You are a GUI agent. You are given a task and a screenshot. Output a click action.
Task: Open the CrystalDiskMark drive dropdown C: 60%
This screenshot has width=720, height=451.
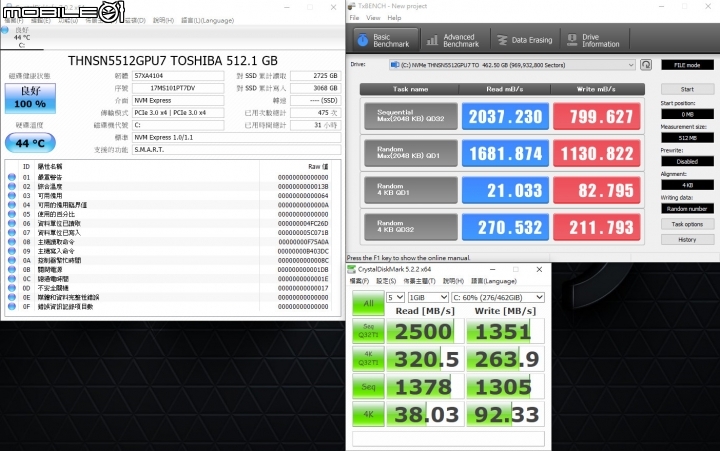pos(498,297)
